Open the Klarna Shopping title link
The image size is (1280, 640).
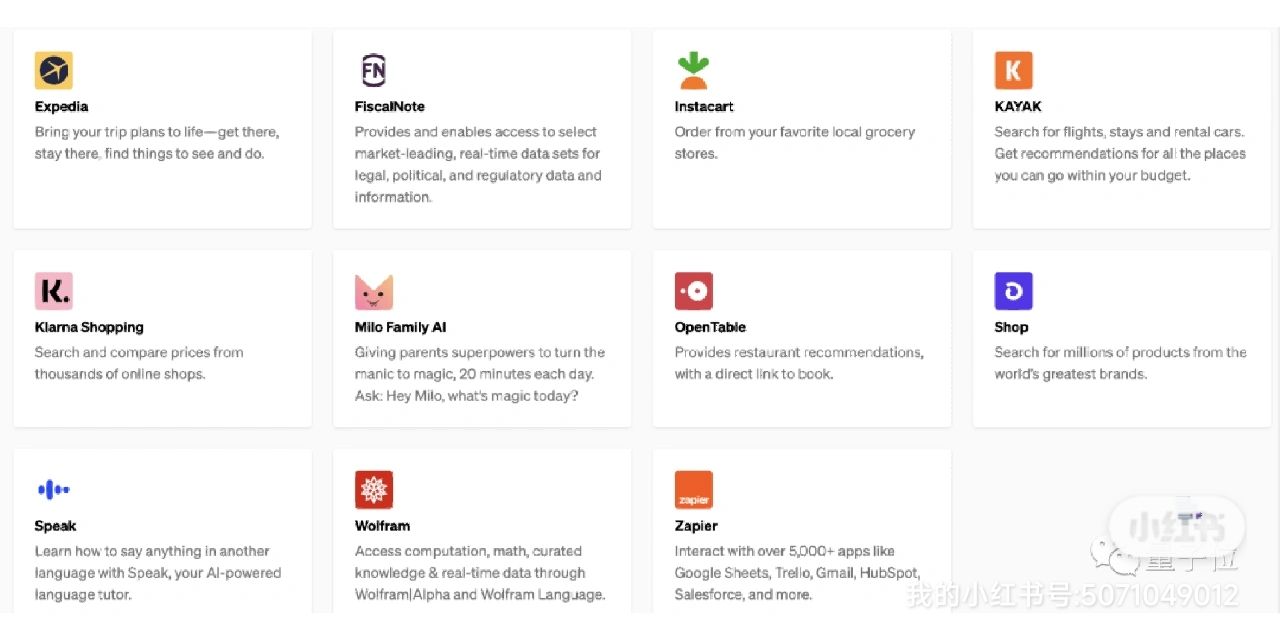coord(89,327)
